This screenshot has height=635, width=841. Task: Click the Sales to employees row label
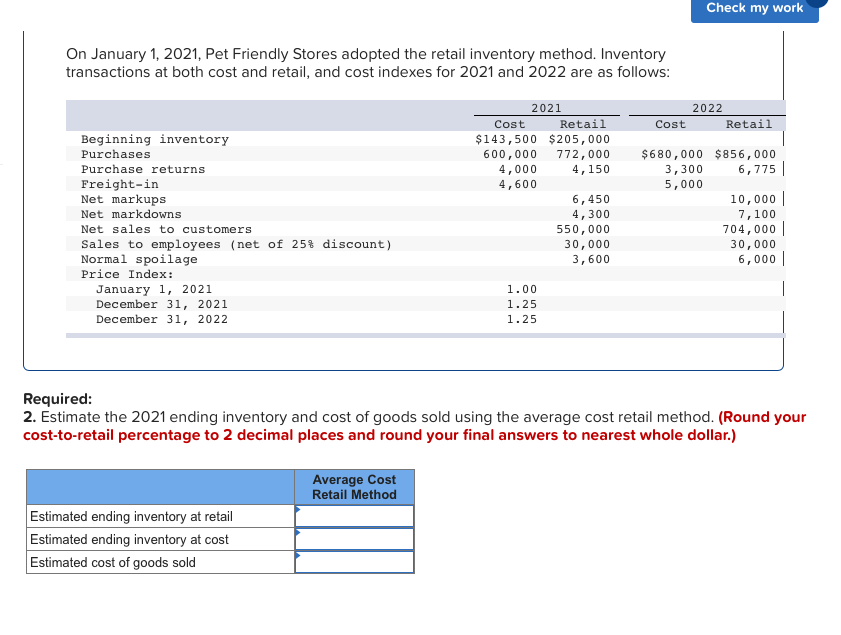pos(237,245)
